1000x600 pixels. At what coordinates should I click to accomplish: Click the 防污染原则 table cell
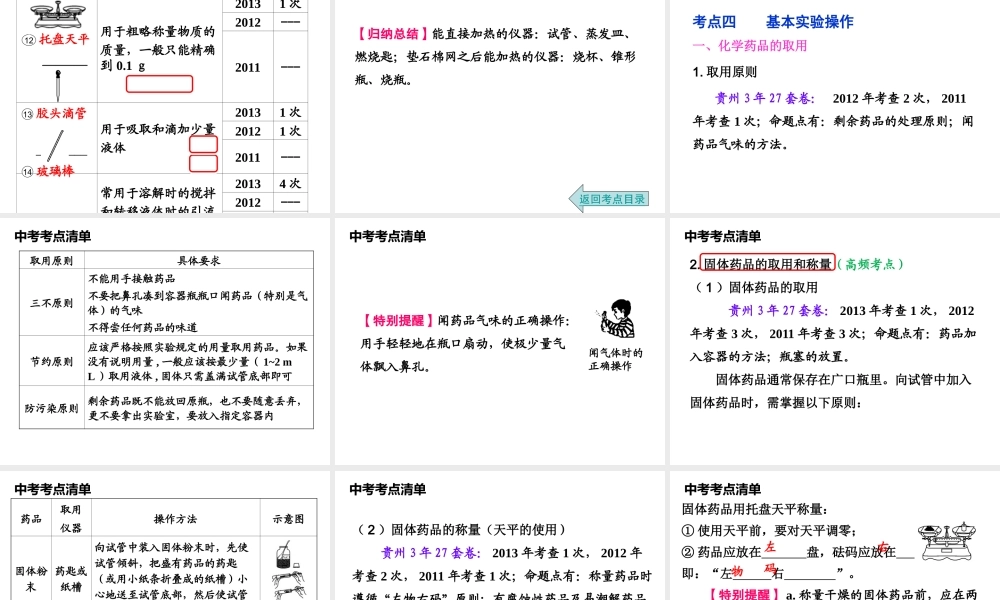(x=52, y=407)
